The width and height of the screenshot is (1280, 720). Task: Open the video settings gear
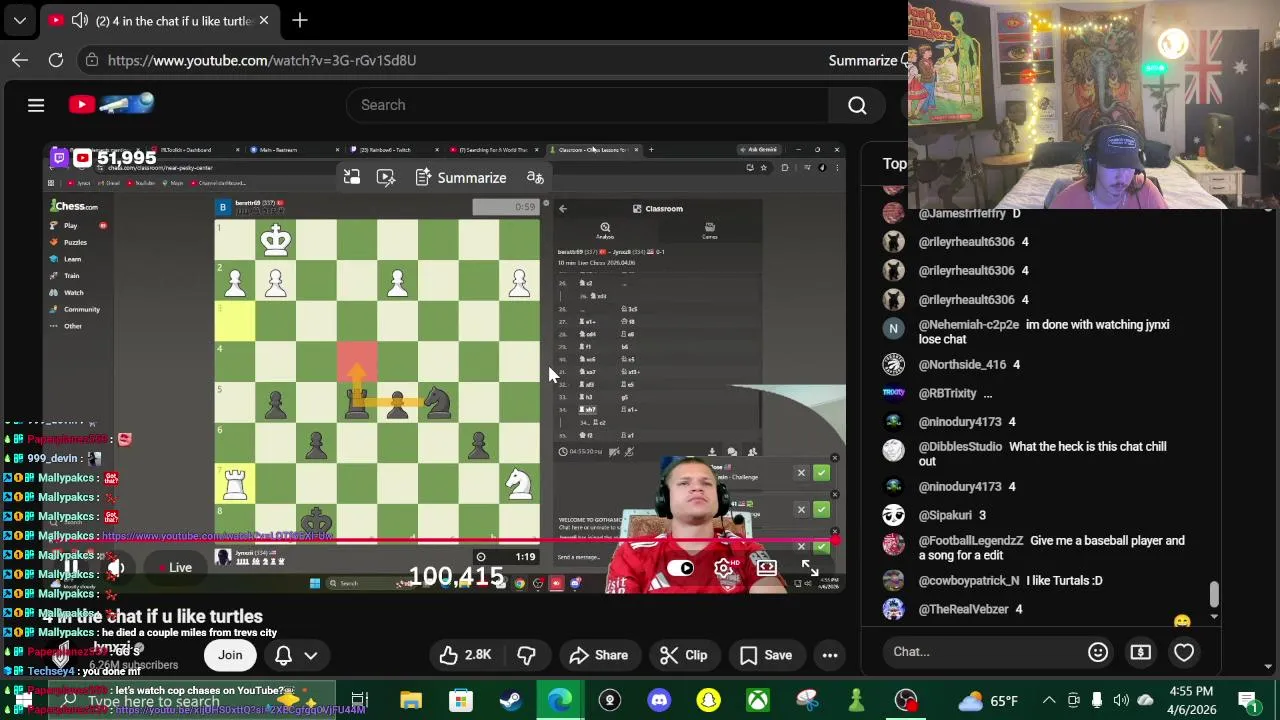click(723, 568)
